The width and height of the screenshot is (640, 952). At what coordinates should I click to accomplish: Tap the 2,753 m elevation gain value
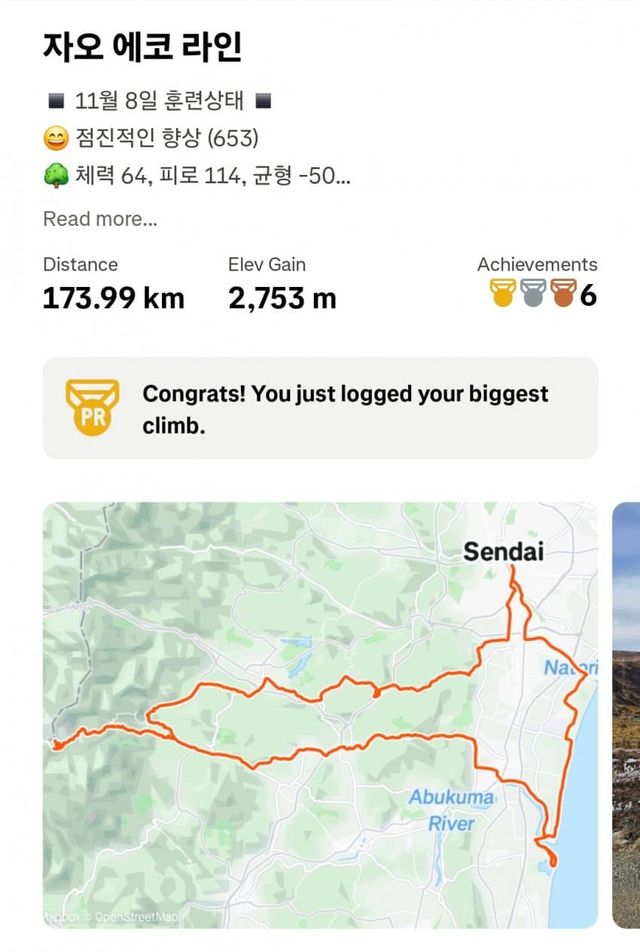pyautogui.click(x=282, y=298)
